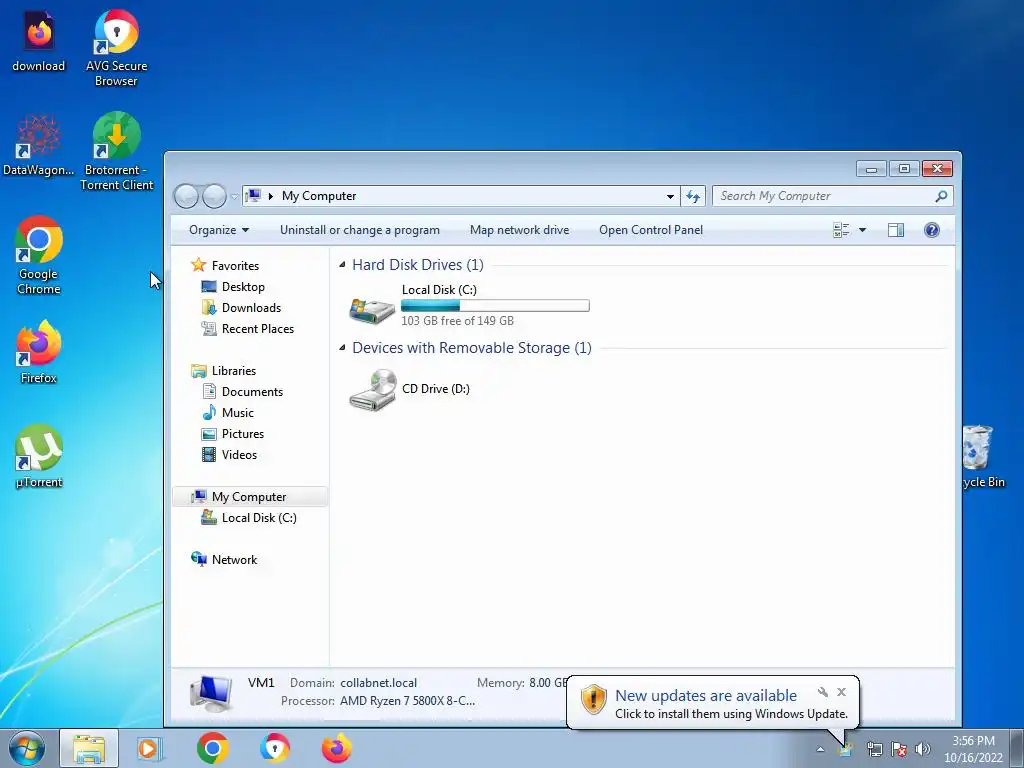1024x768 pixels.
Task: Click Windows Explorer taskbar button
Action: 89,748
